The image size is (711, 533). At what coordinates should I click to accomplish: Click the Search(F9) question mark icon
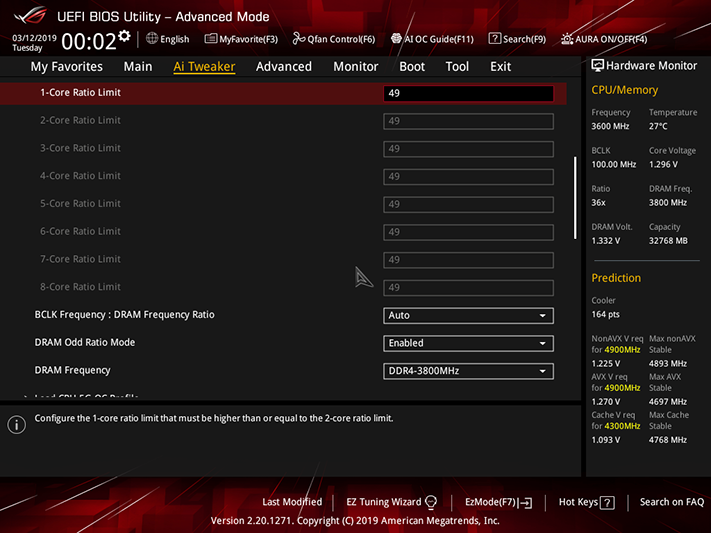coord(494,39)
